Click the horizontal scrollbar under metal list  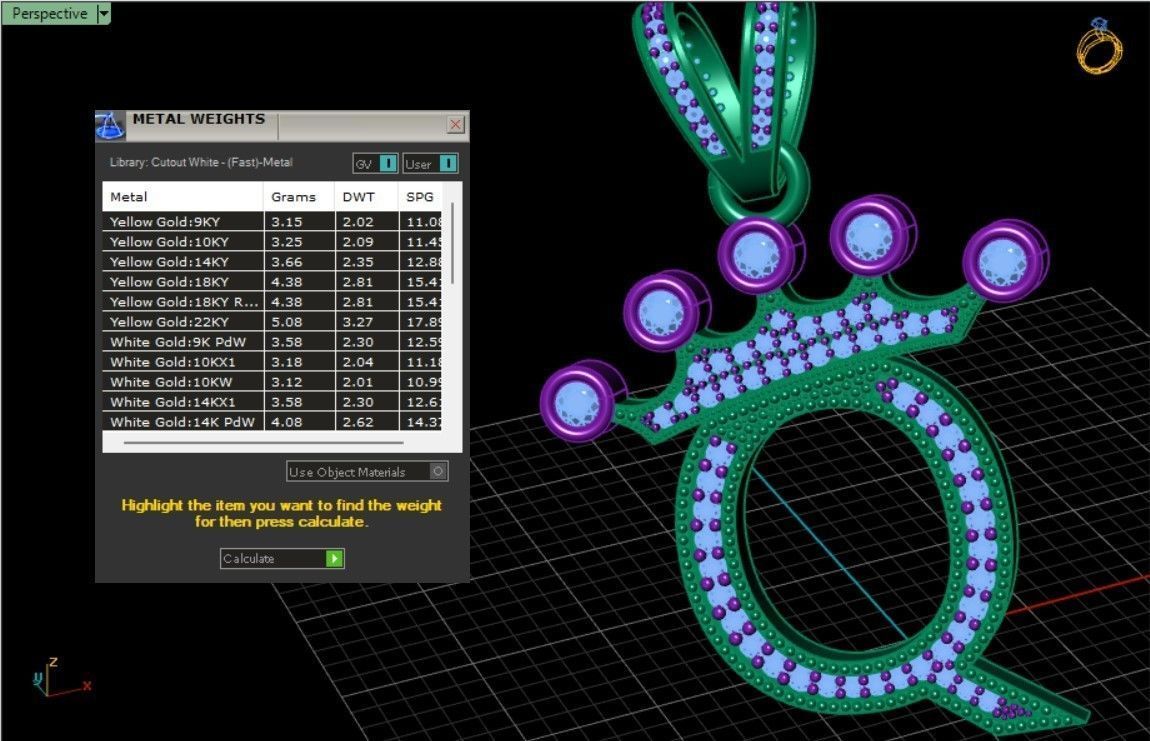point(263,442)
